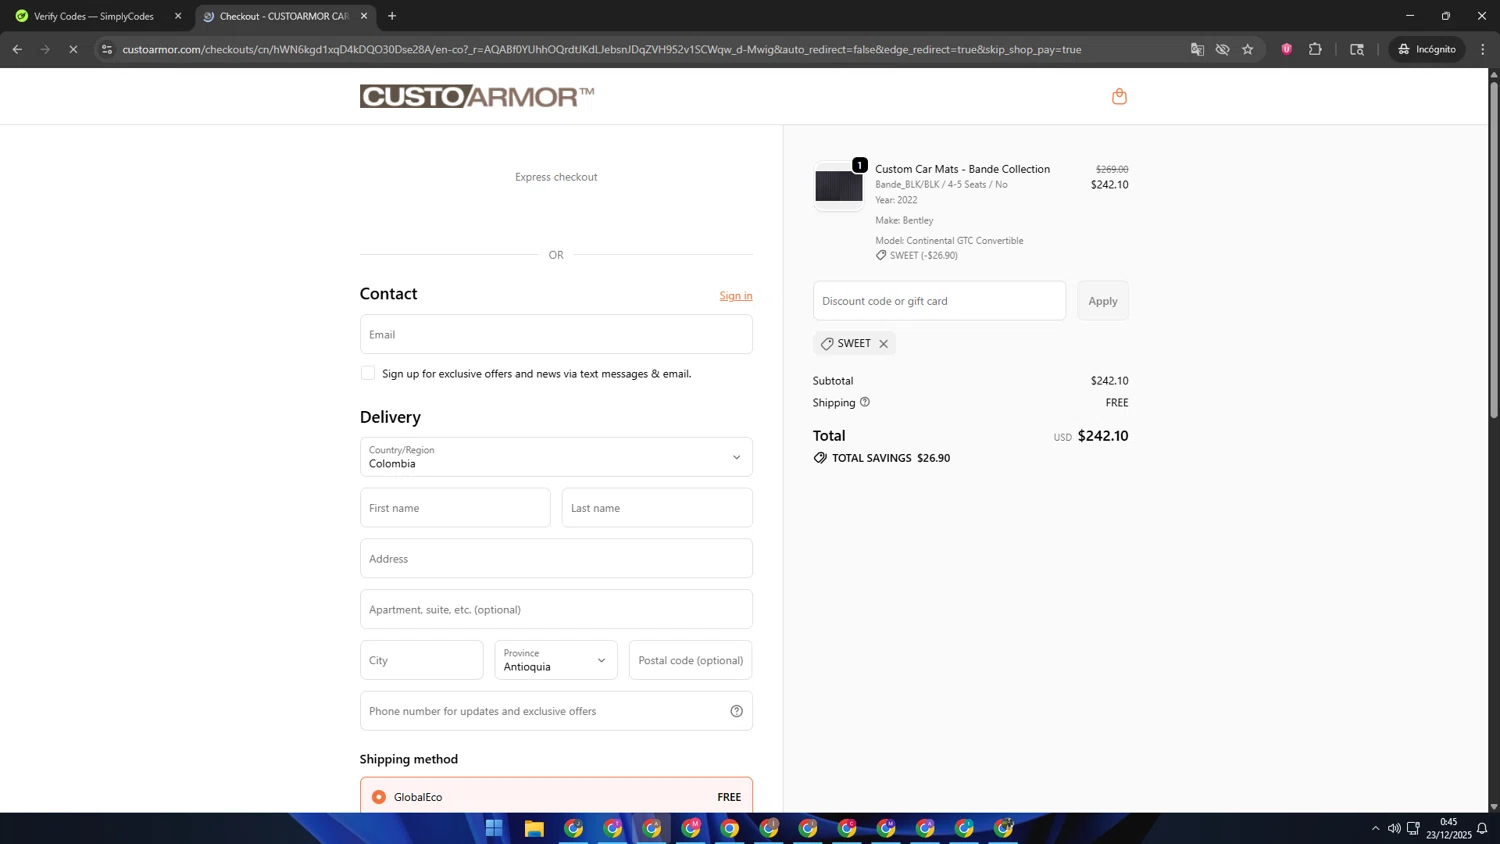Open the notifications bell in system tray
The image size is (1500, 844).
(x=1482, y=828)
